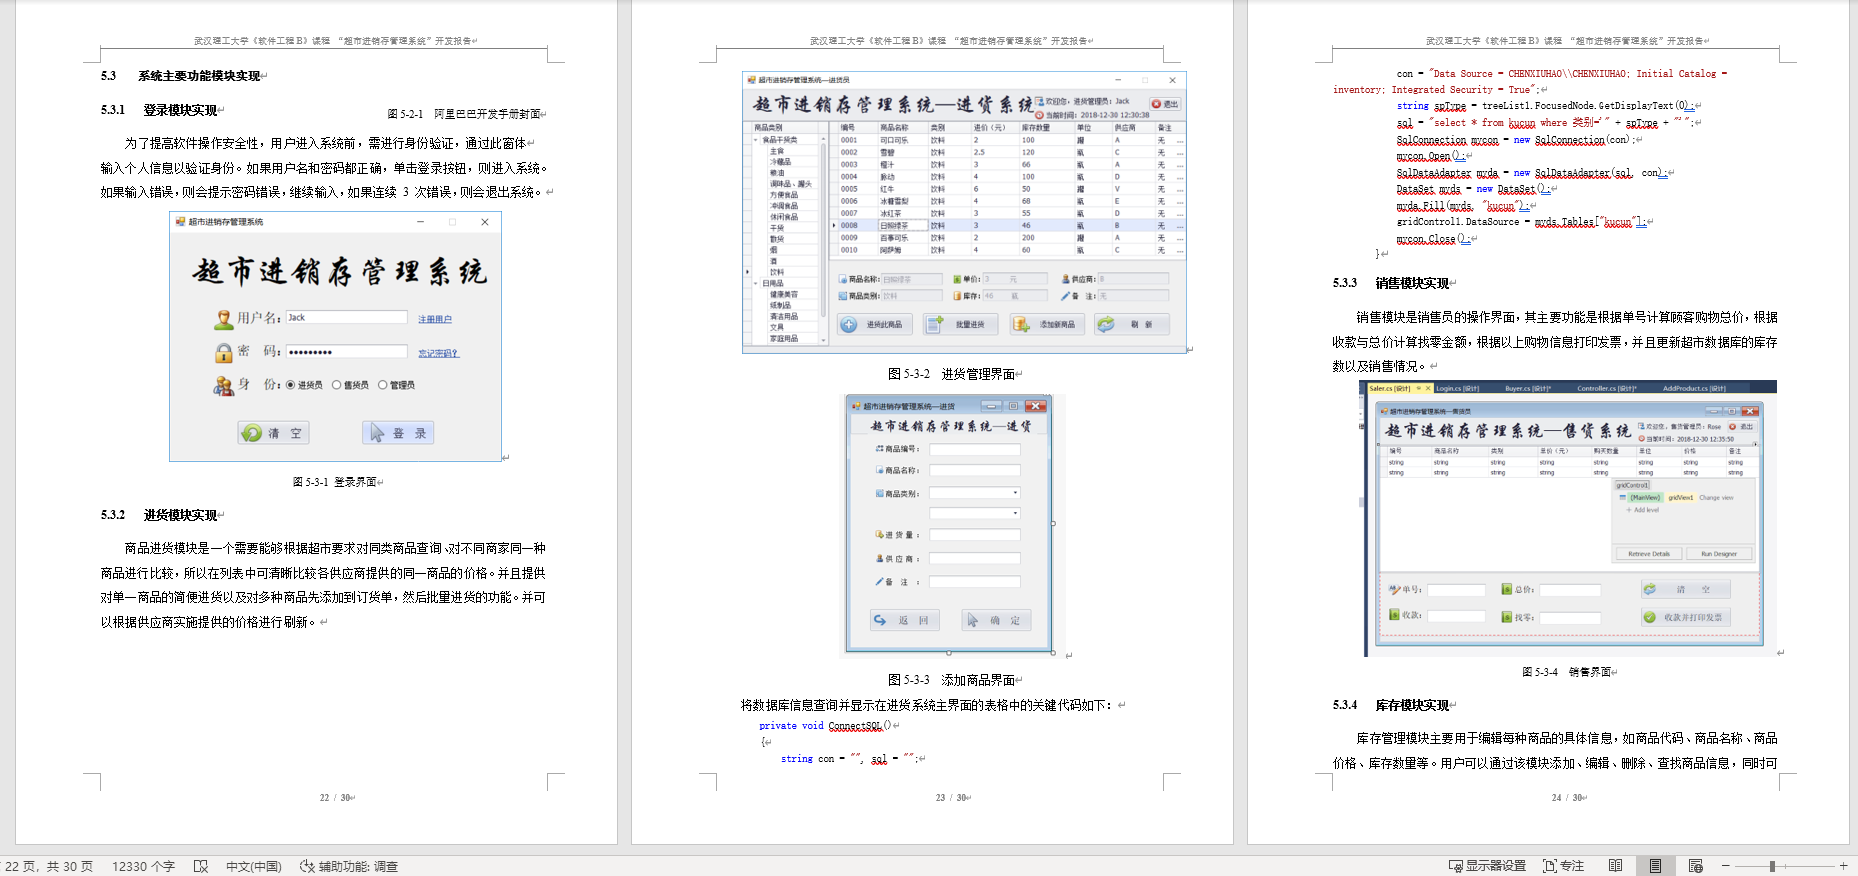
Task: Open the proofing errors icon in status bar
Action: [201, 866]
